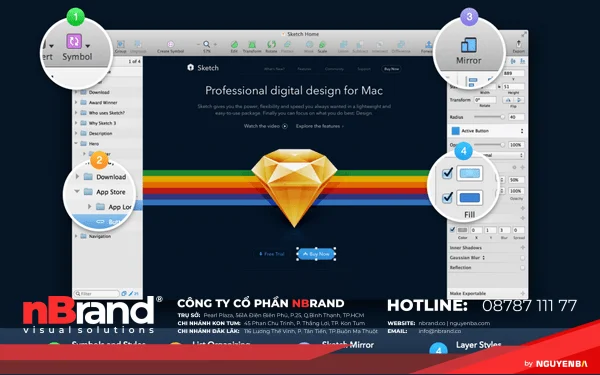Image resolution: width=600 pixels, height=375 pixels.
Task: Activate the Edit tool icon
Action: [234, 44]
